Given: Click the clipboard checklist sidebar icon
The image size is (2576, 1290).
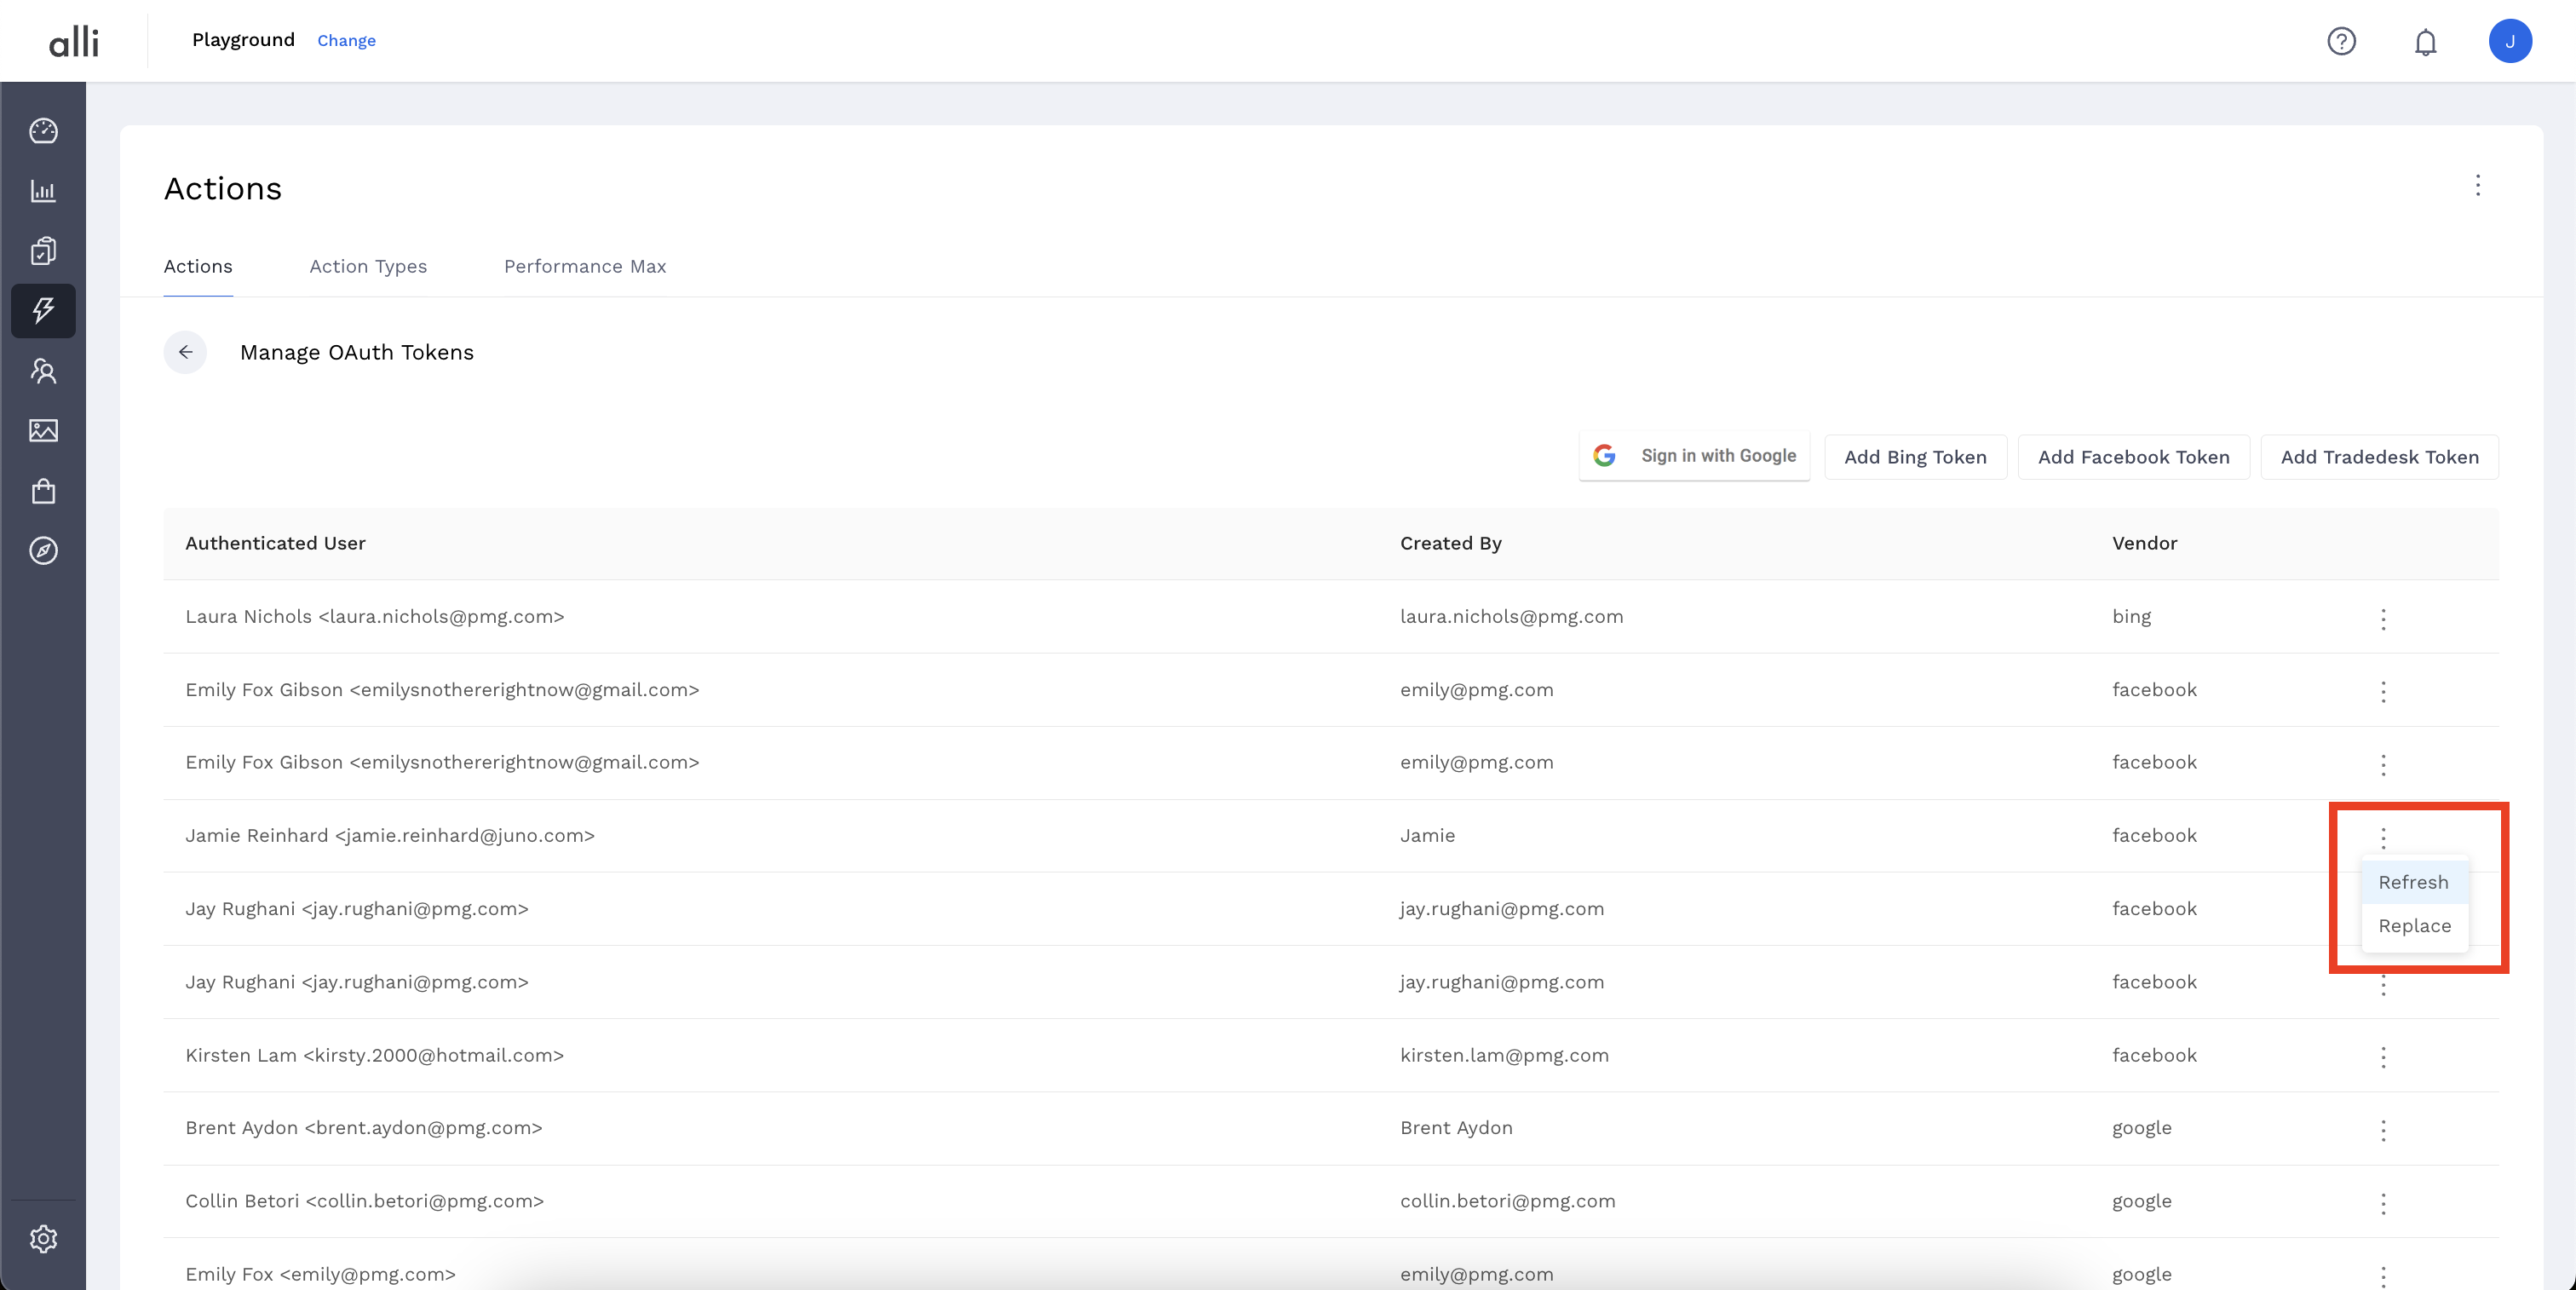Looking at the screenshot, I should click(x=43, y=251).
